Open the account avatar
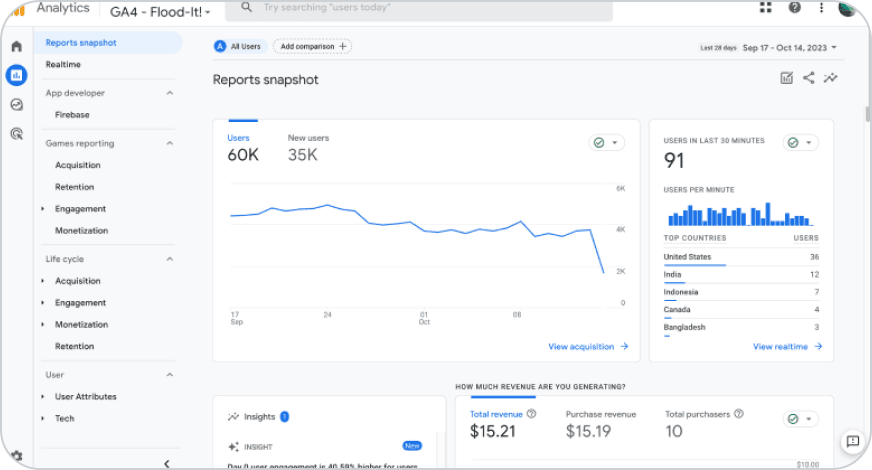Image resolution: width=872 pixels, height=470 pixels. pyautogui.click(x=847, y=8)
